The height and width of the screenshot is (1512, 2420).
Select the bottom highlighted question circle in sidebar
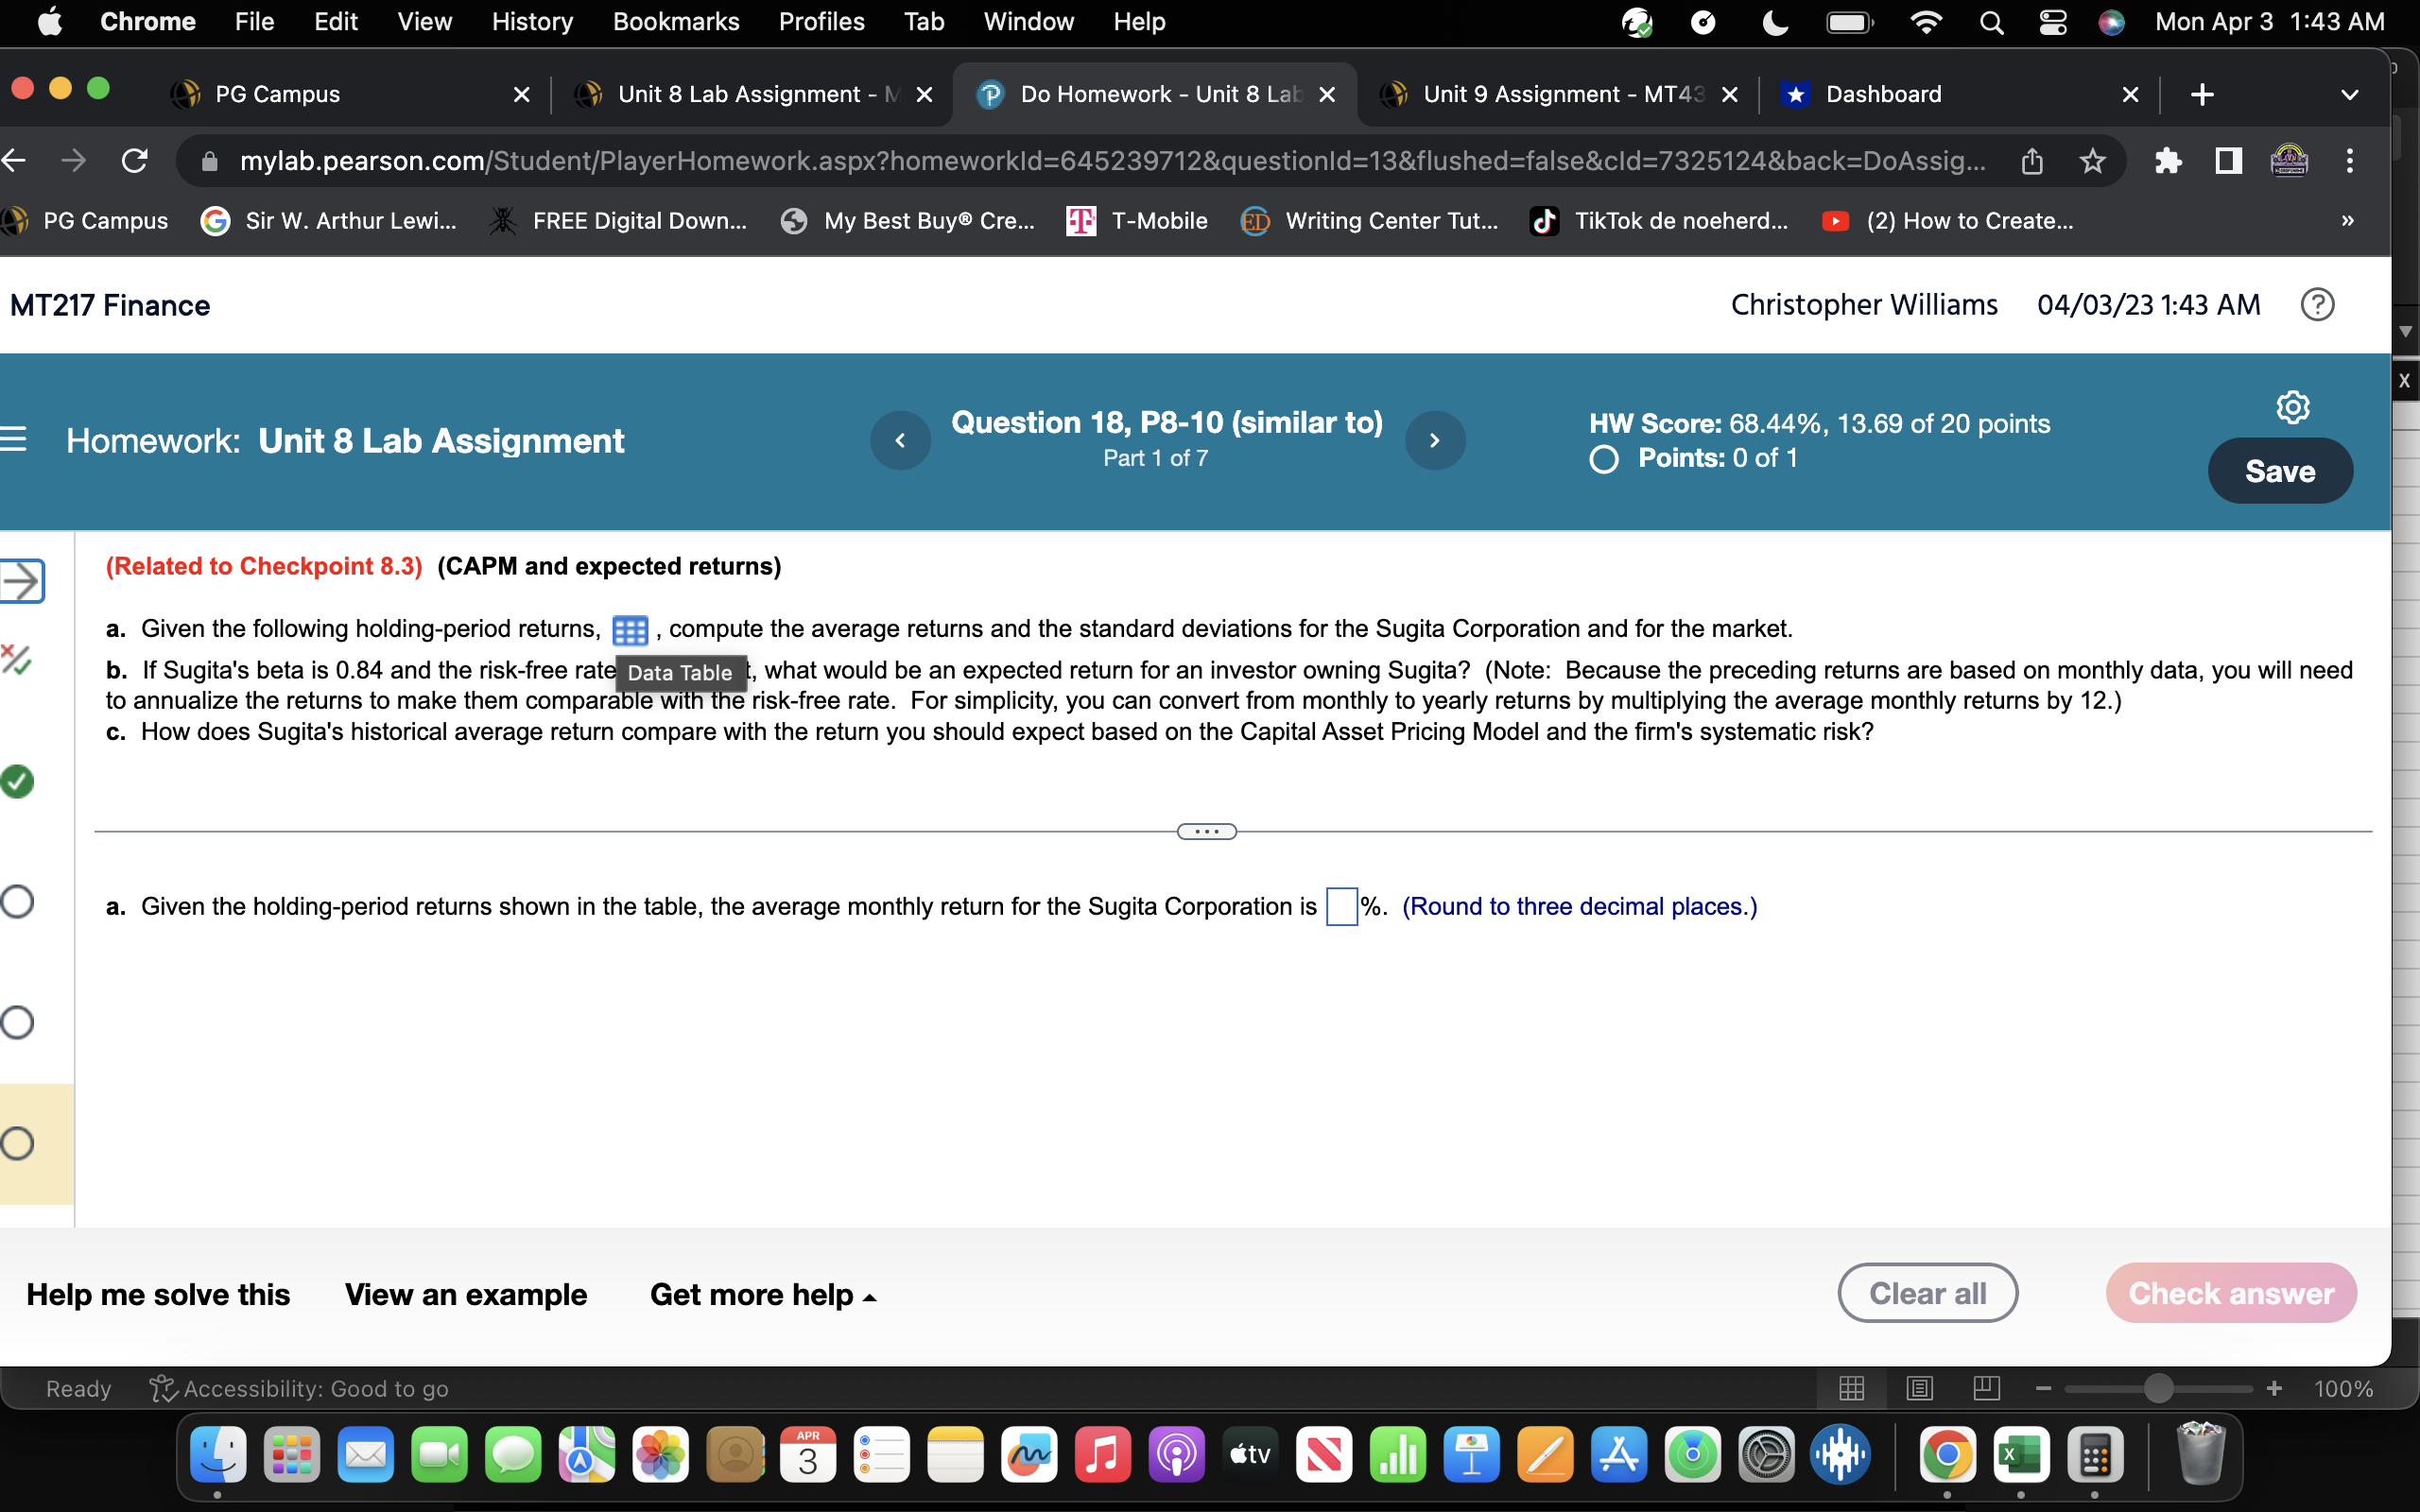[x=16, y=1141]
